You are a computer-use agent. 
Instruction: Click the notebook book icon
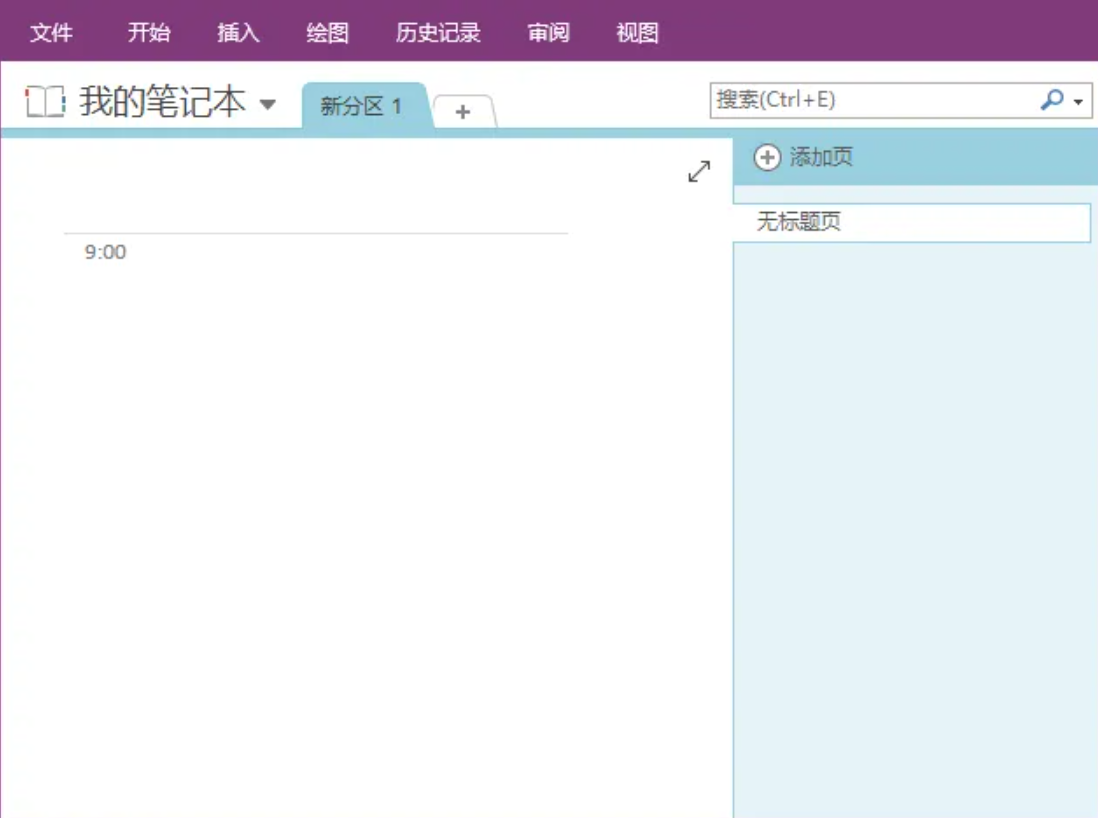46,102
